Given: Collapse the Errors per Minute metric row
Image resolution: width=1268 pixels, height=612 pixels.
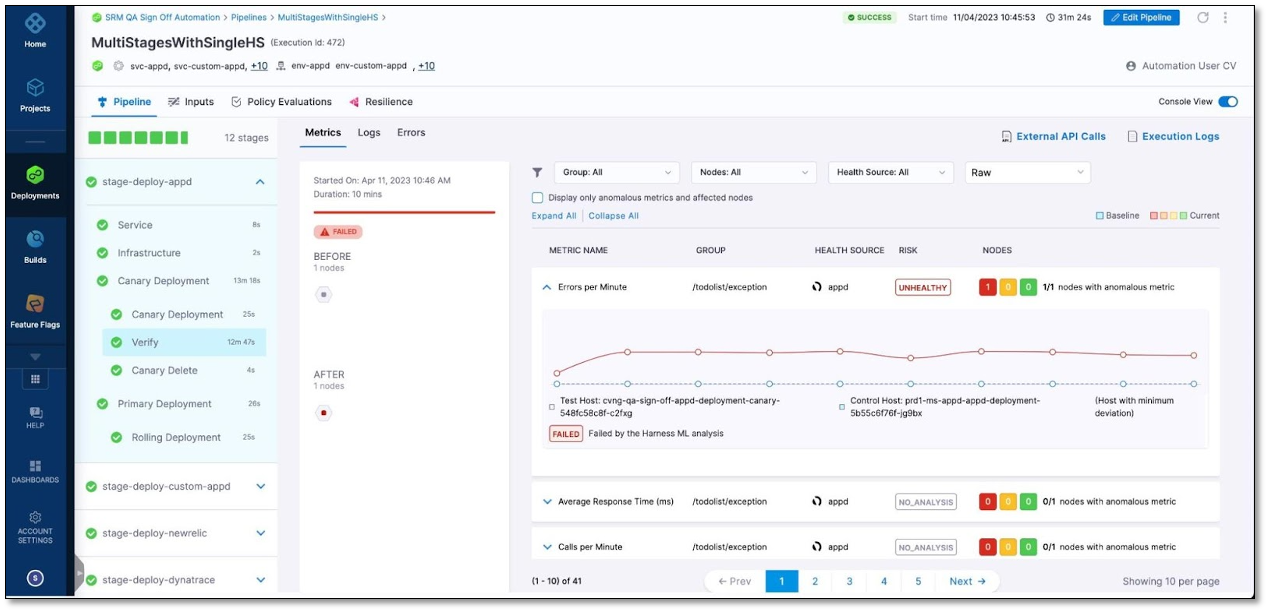Looking at the screenshot, I should tap(546, 287).
